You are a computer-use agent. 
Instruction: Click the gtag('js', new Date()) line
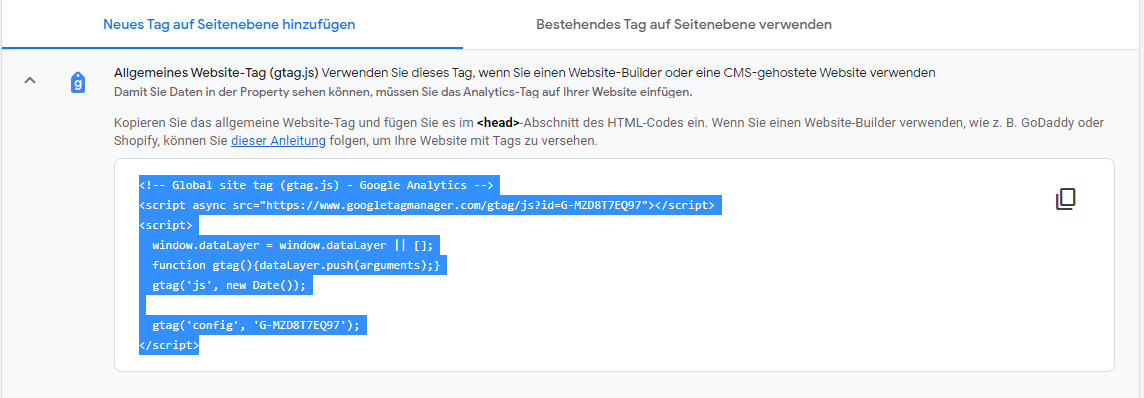point(228,285)
